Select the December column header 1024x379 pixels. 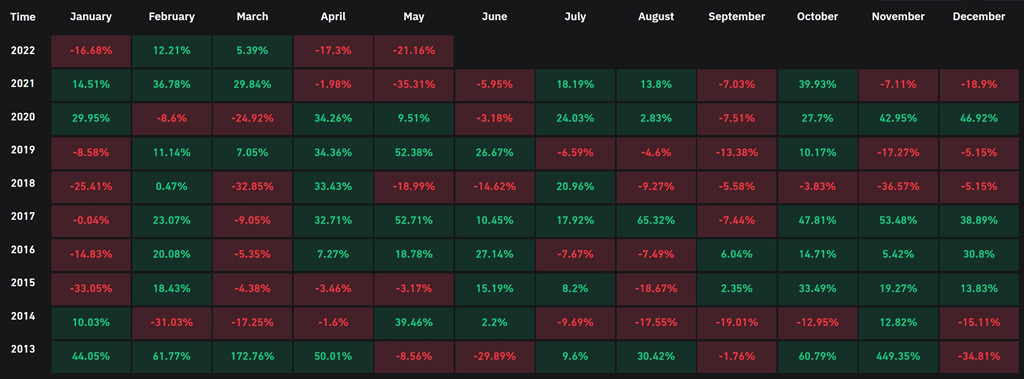[x=979, y=17]
